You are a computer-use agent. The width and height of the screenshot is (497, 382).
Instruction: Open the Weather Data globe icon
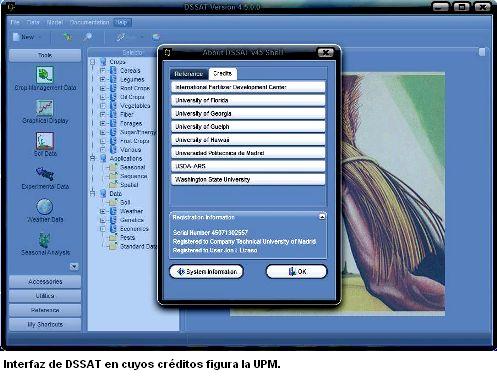(x=45, y=207)
